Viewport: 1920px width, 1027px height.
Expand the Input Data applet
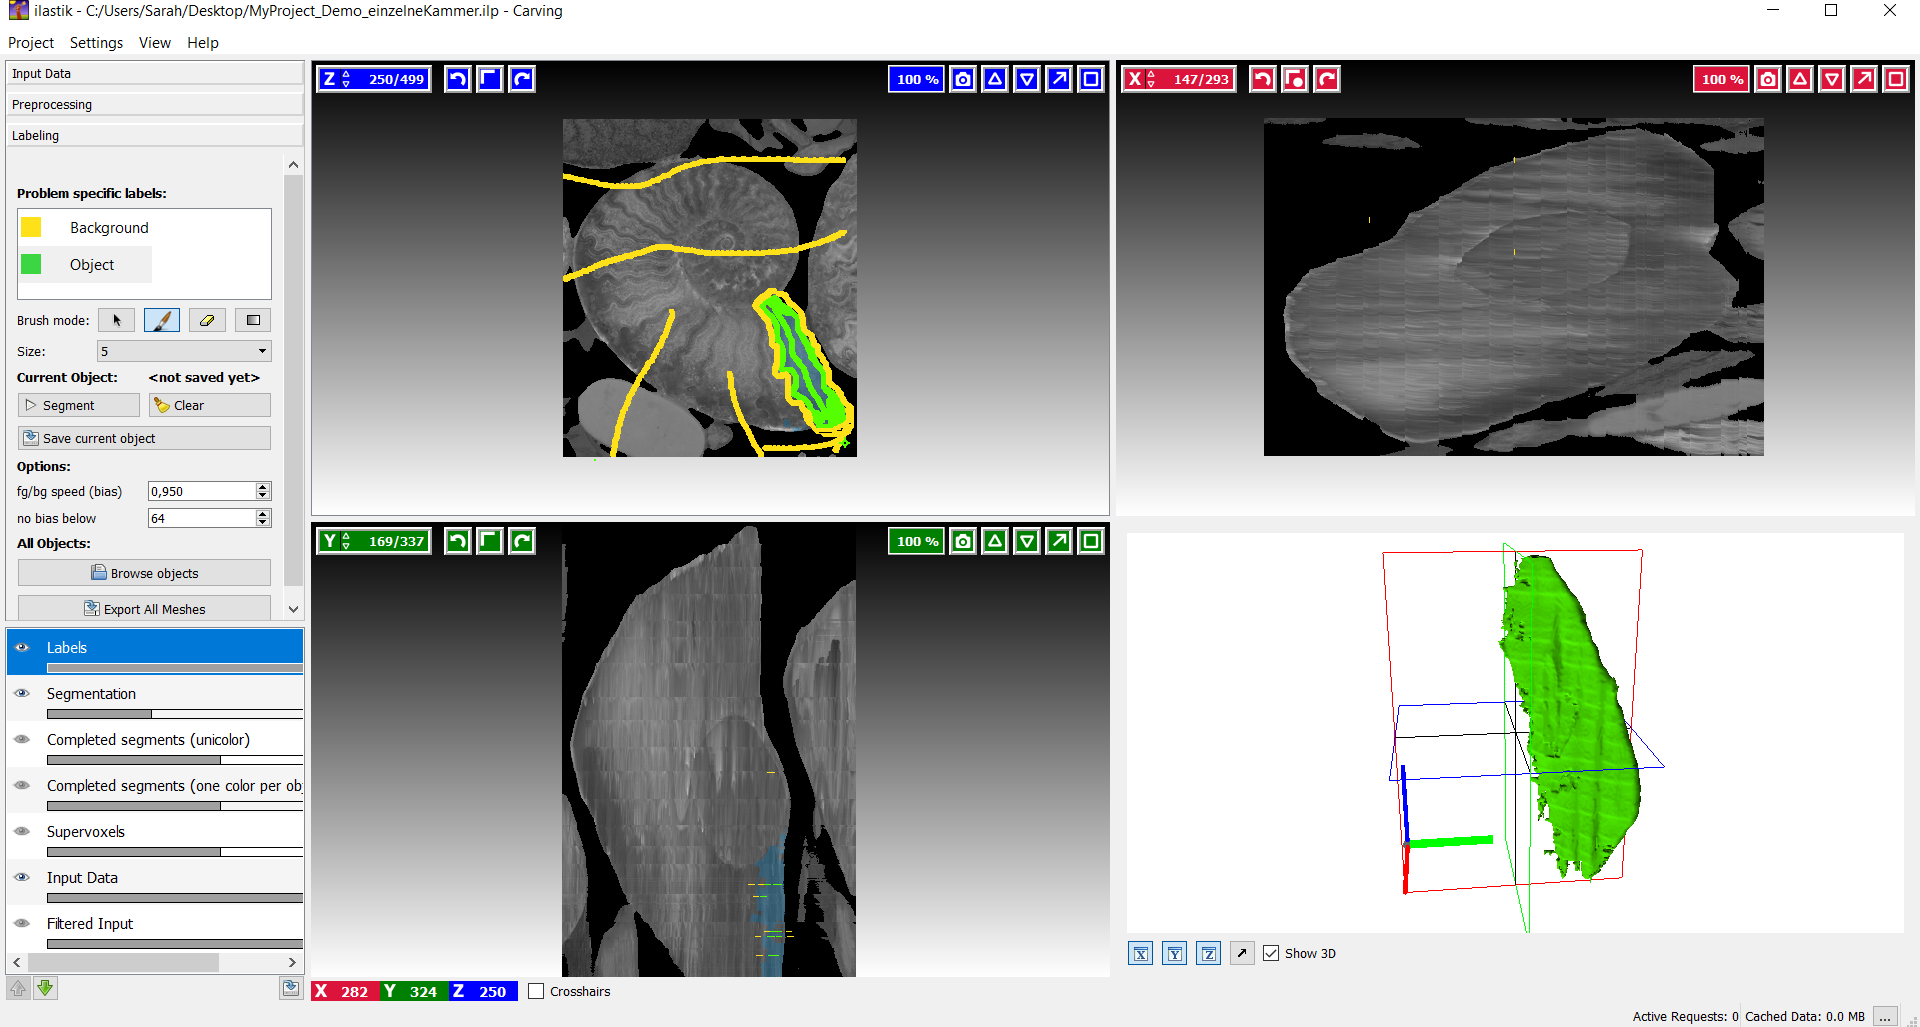pyautogui.click(x=155, y=73)
